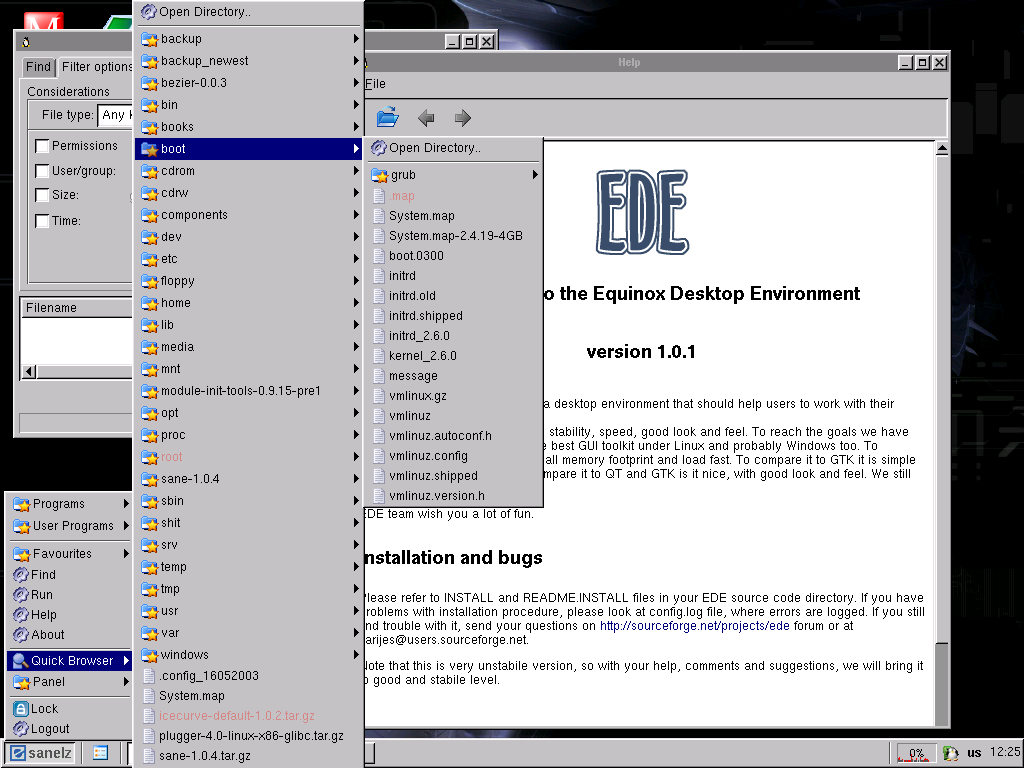Open the File type dropdown in Find window
The image size is (1024, 768).
point(115,116)
